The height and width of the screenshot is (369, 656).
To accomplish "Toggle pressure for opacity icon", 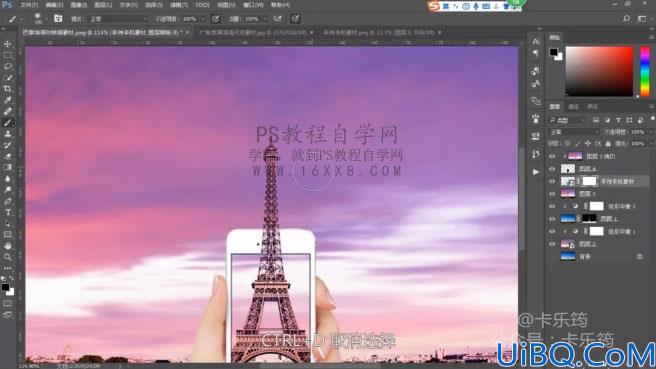I will coord(215,18).
